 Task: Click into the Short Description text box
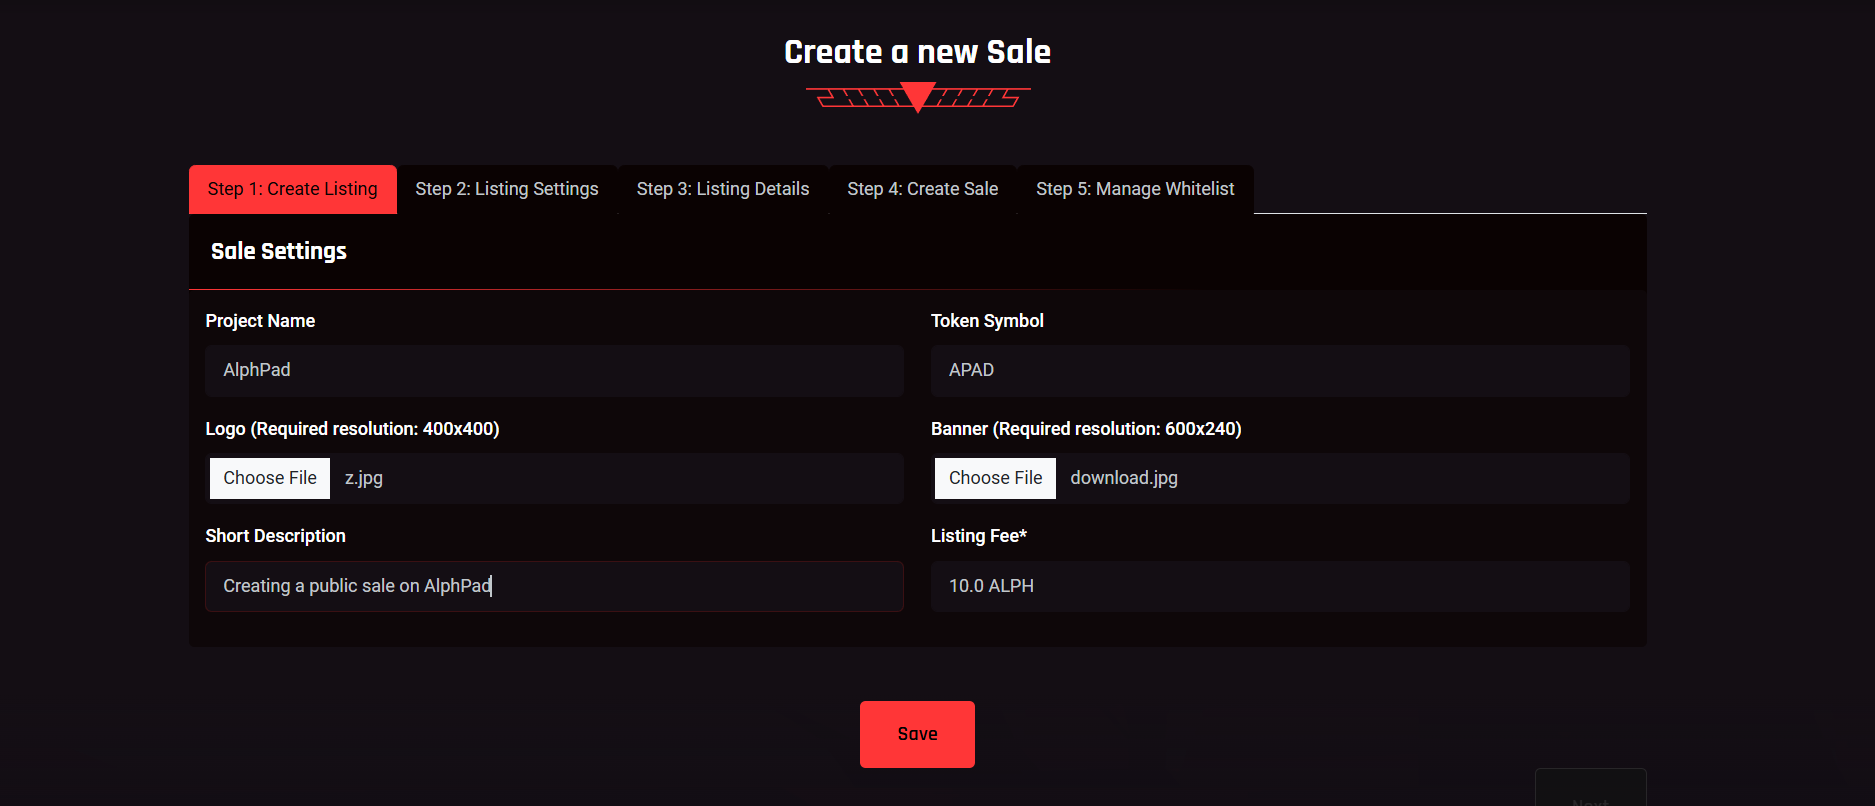tap(554, 586)
